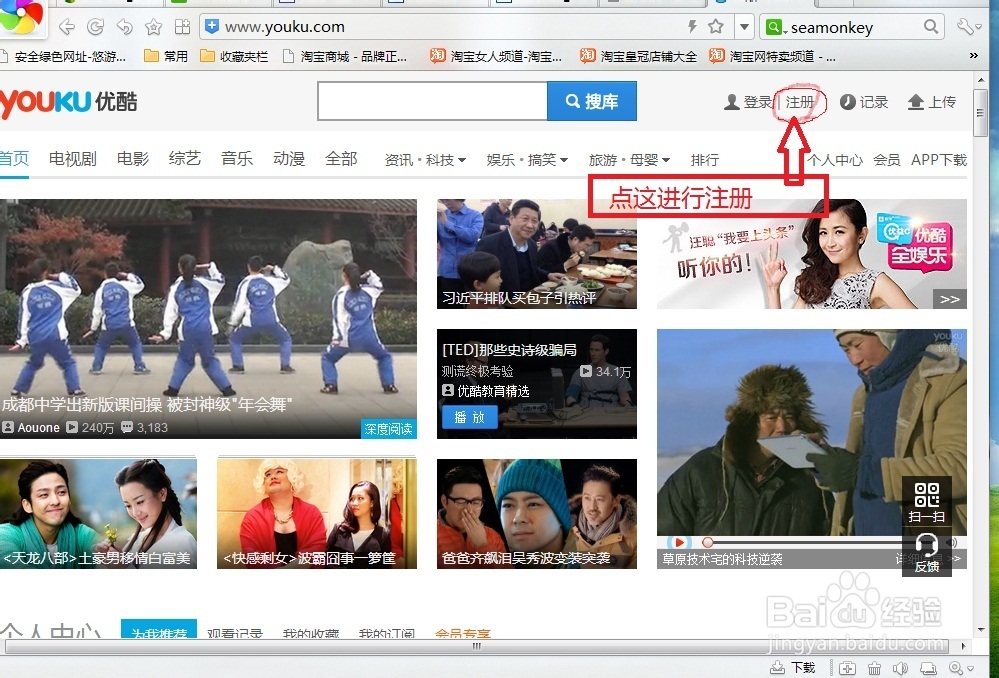999x678 pixels.
Task: Open the 快感剩女 波霸囧事一箩筐 thumbnail
Action: coord(317,514)
